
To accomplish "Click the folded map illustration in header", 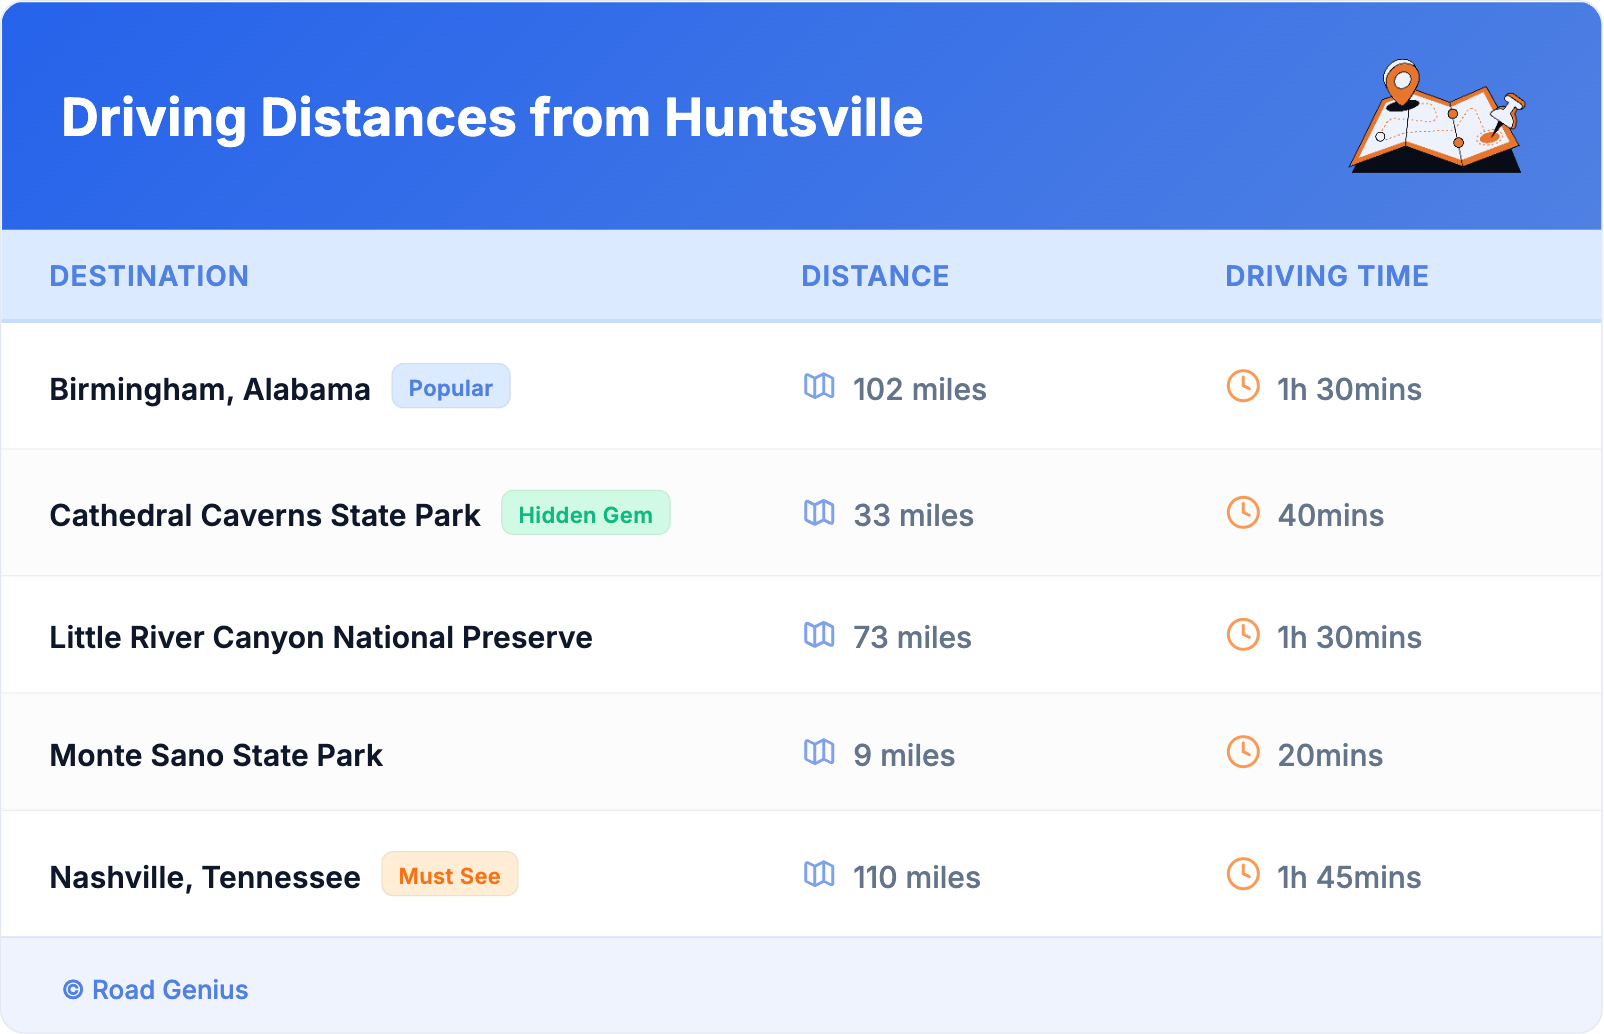I will point(1437,120).
